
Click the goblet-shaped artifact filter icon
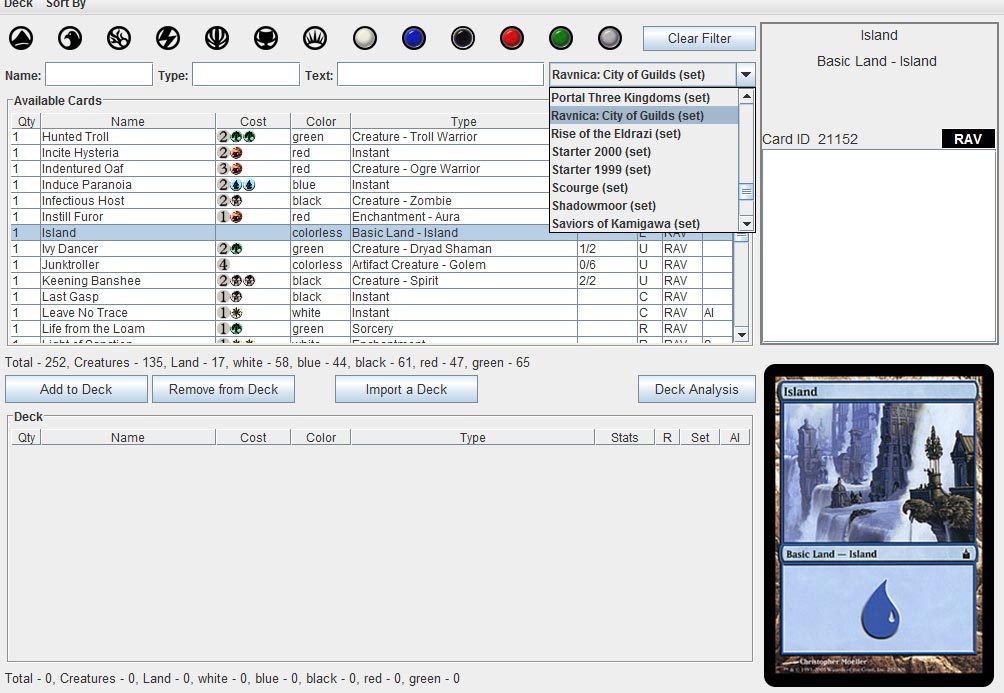[x=266, y=38]
